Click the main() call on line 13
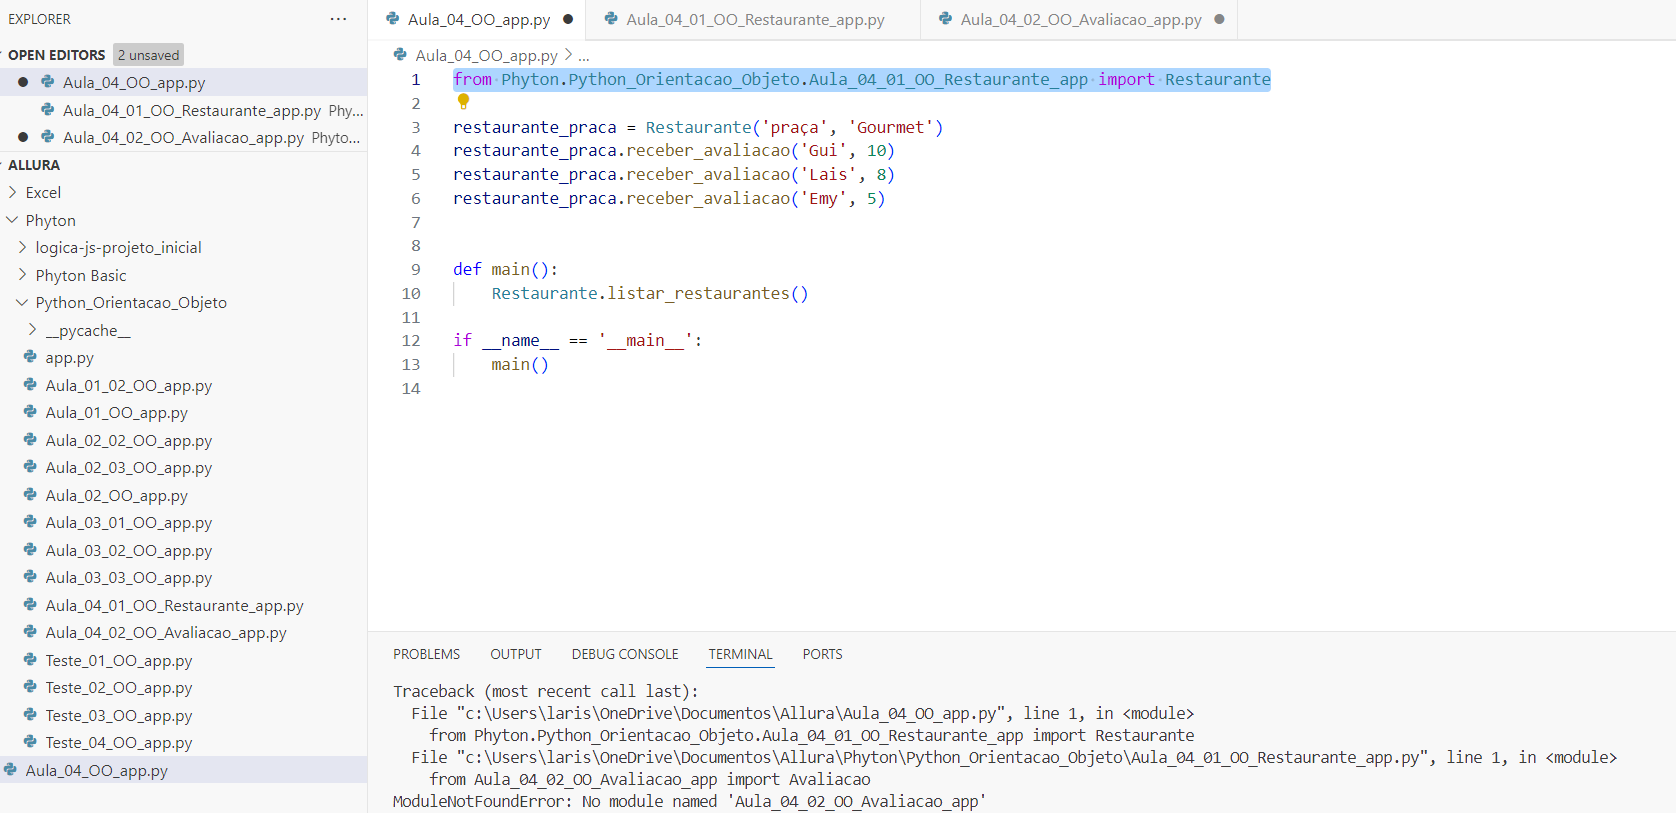This screenshot has height=813, width=1676. pos(520,364)
